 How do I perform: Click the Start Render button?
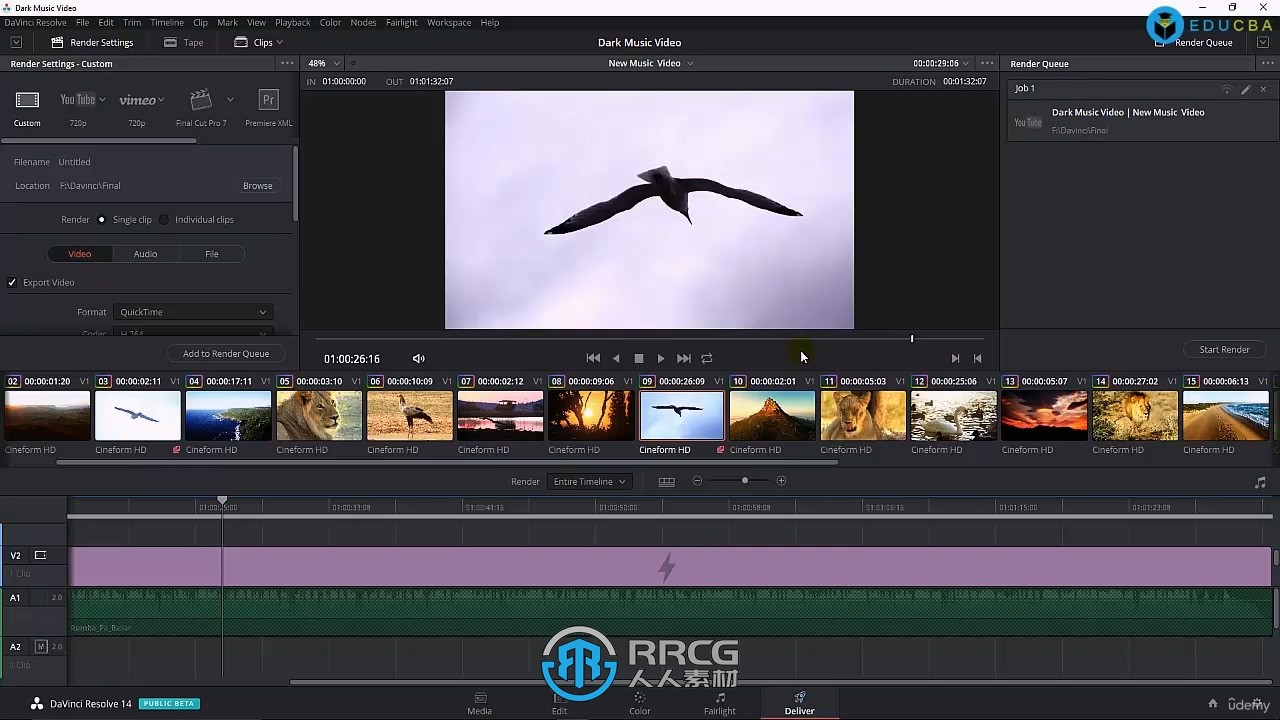(1224, 349)
